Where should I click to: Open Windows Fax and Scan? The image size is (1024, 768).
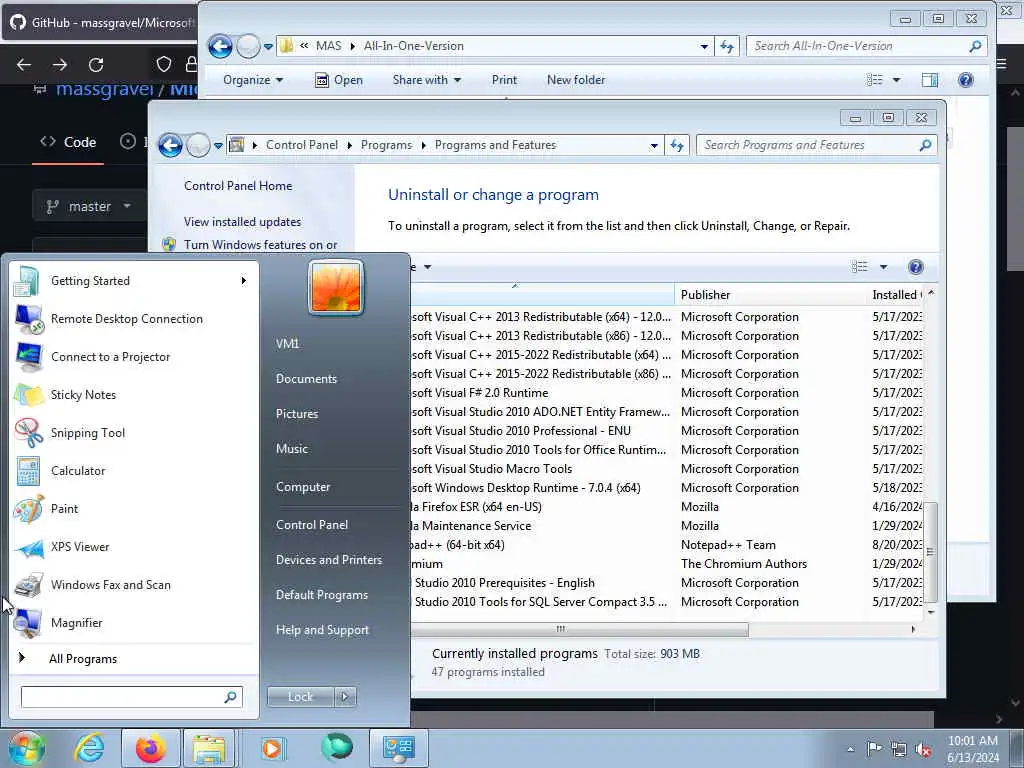(x=110, y=584)
